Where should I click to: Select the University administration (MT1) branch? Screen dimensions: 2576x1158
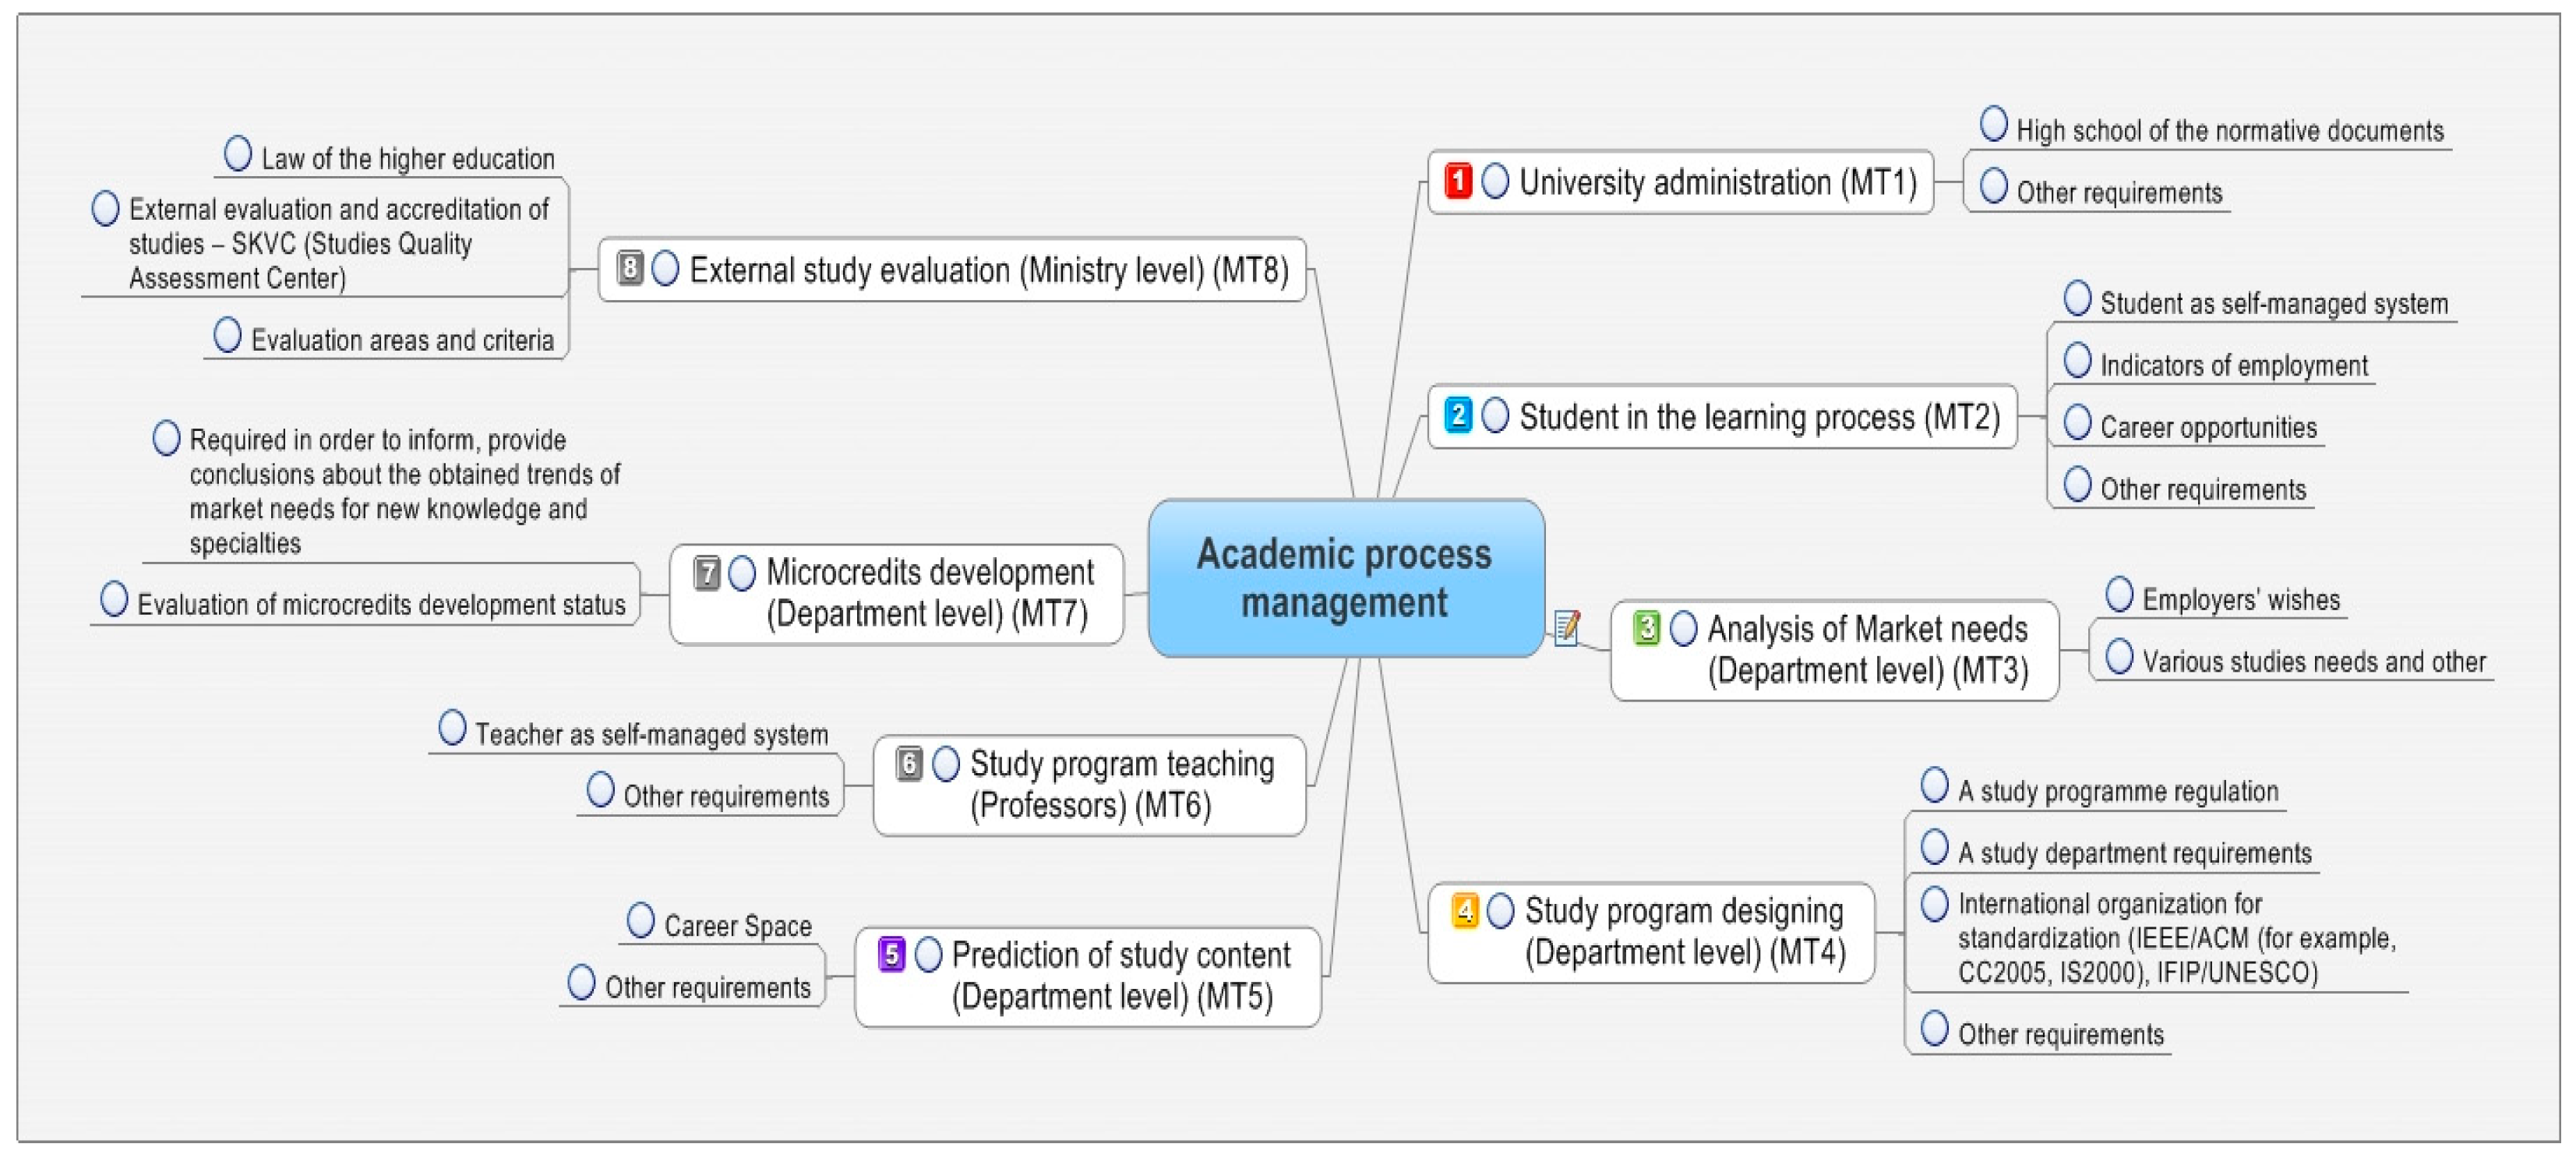[1716, 183]
